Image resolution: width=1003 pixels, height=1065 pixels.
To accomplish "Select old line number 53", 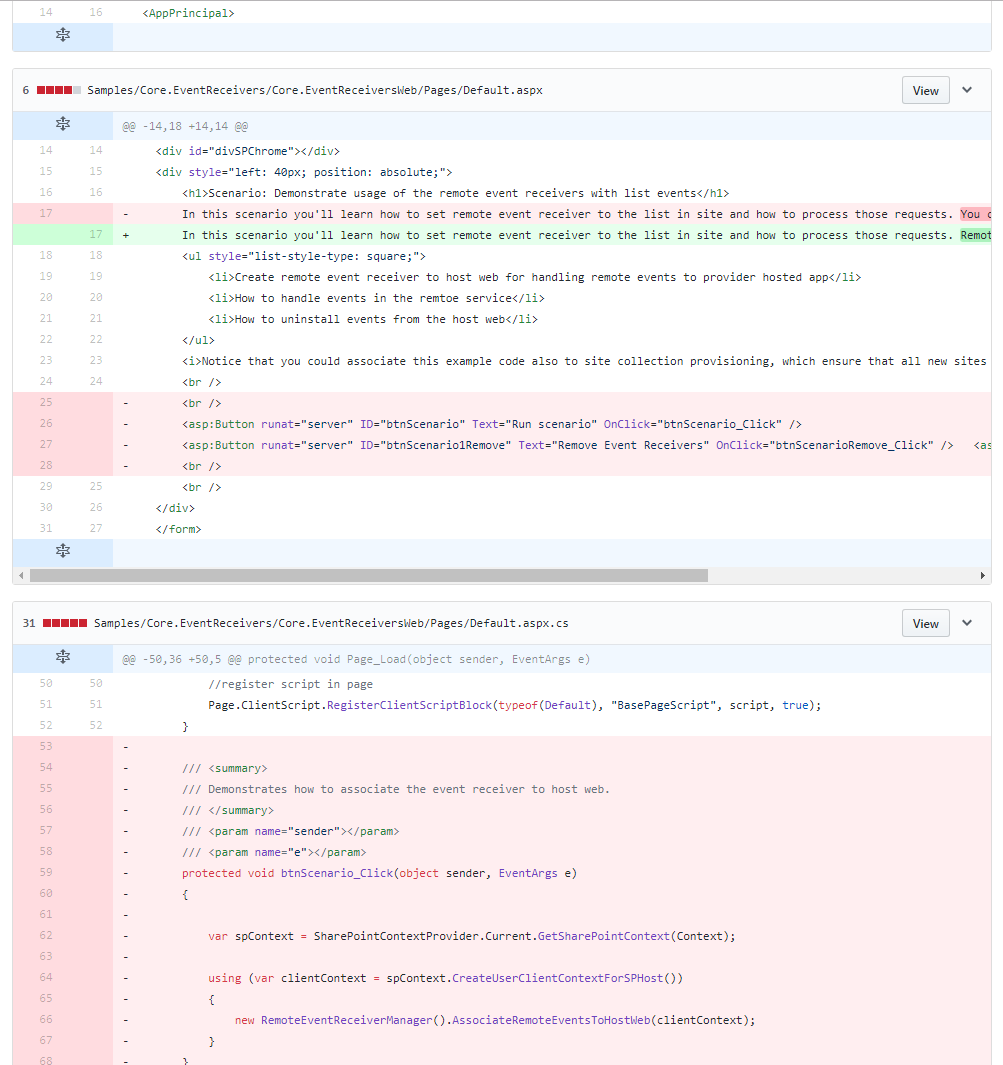I will (x=45, y=746).
